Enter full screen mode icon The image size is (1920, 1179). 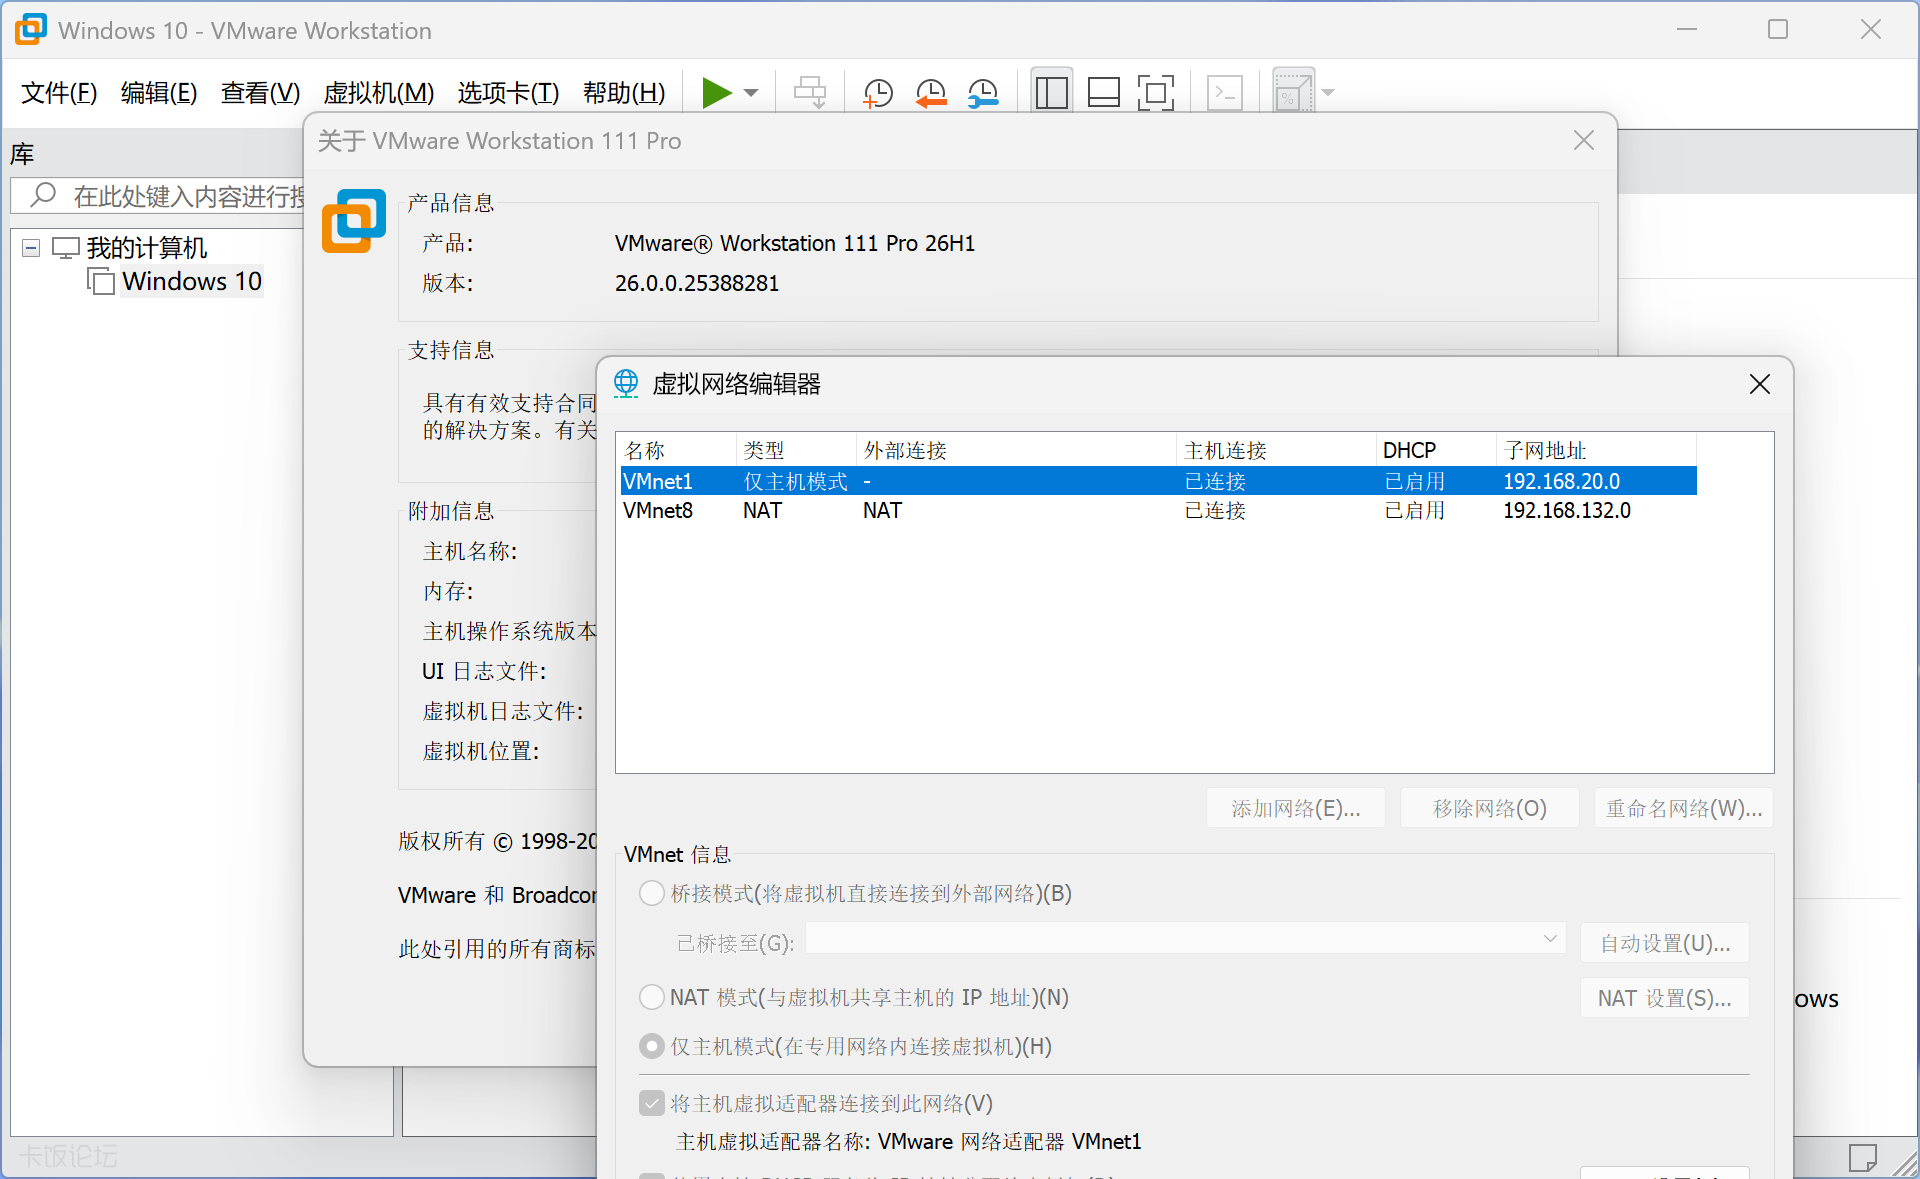[x=1156, y=93]
